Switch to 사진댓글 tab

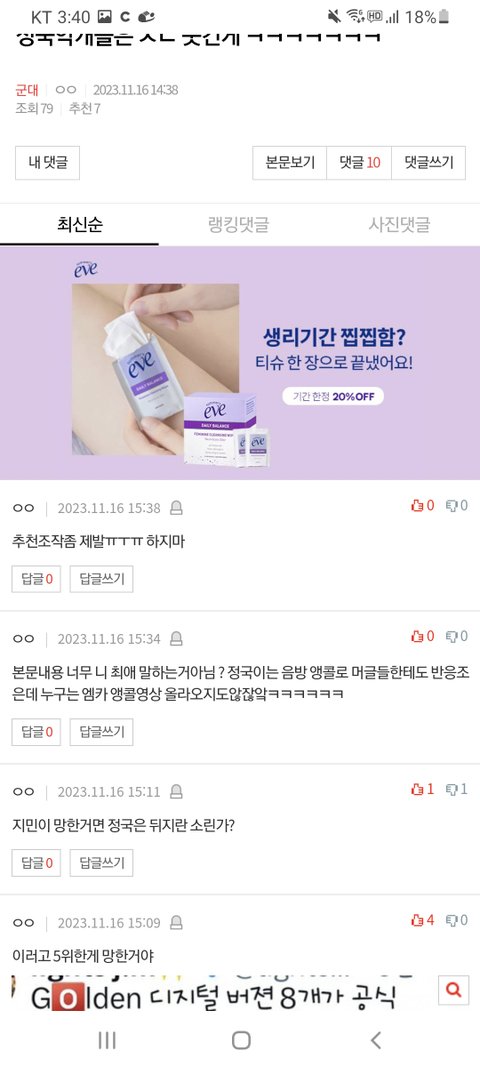(400, 225)
